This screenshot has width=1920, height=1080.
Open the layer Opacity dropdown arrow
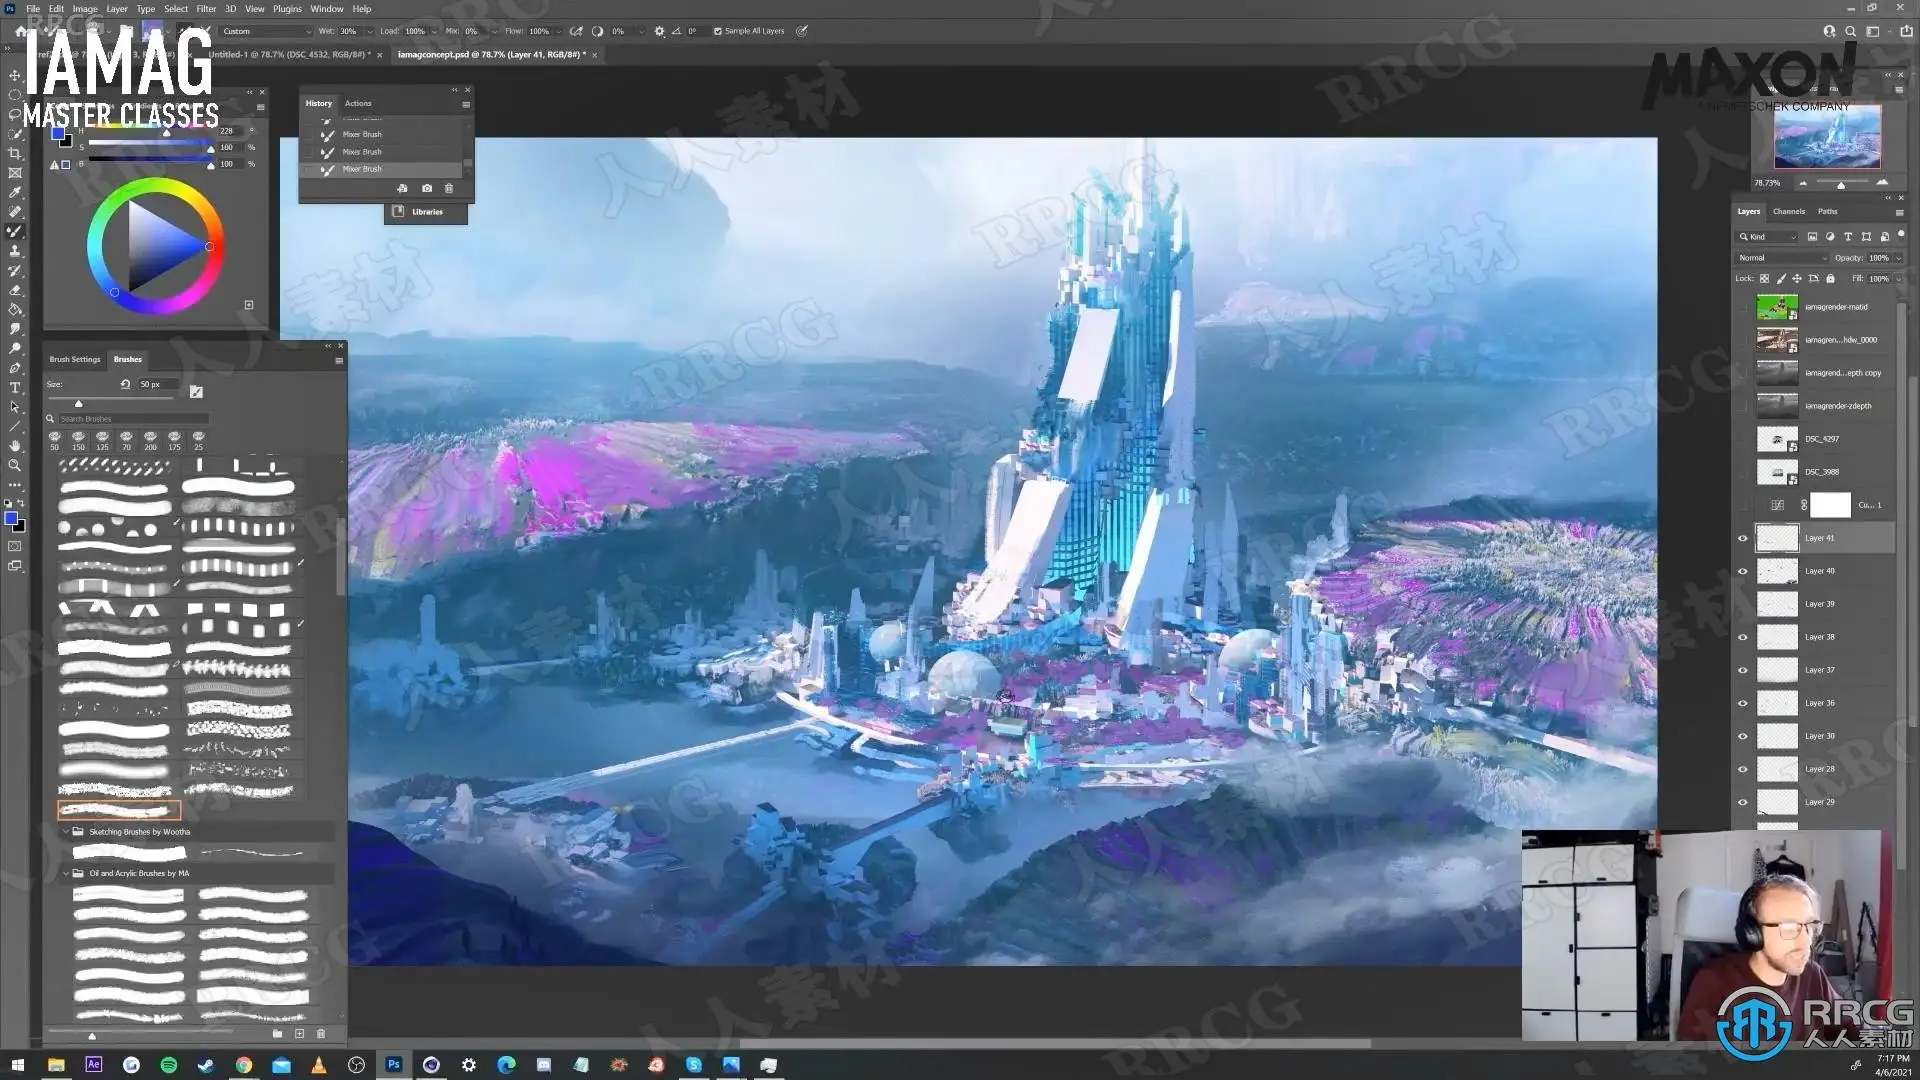(x=1898, y=258)
